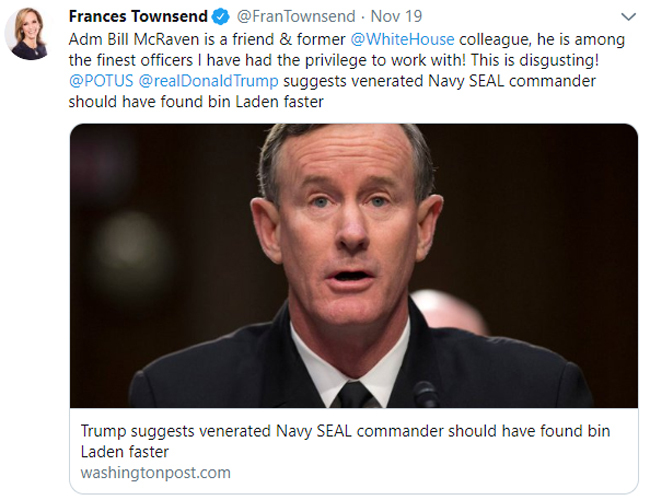This screenshot has height=500, width=650.
Task: Open the card headline about bin Laden
Action: (x=344, y=441)
